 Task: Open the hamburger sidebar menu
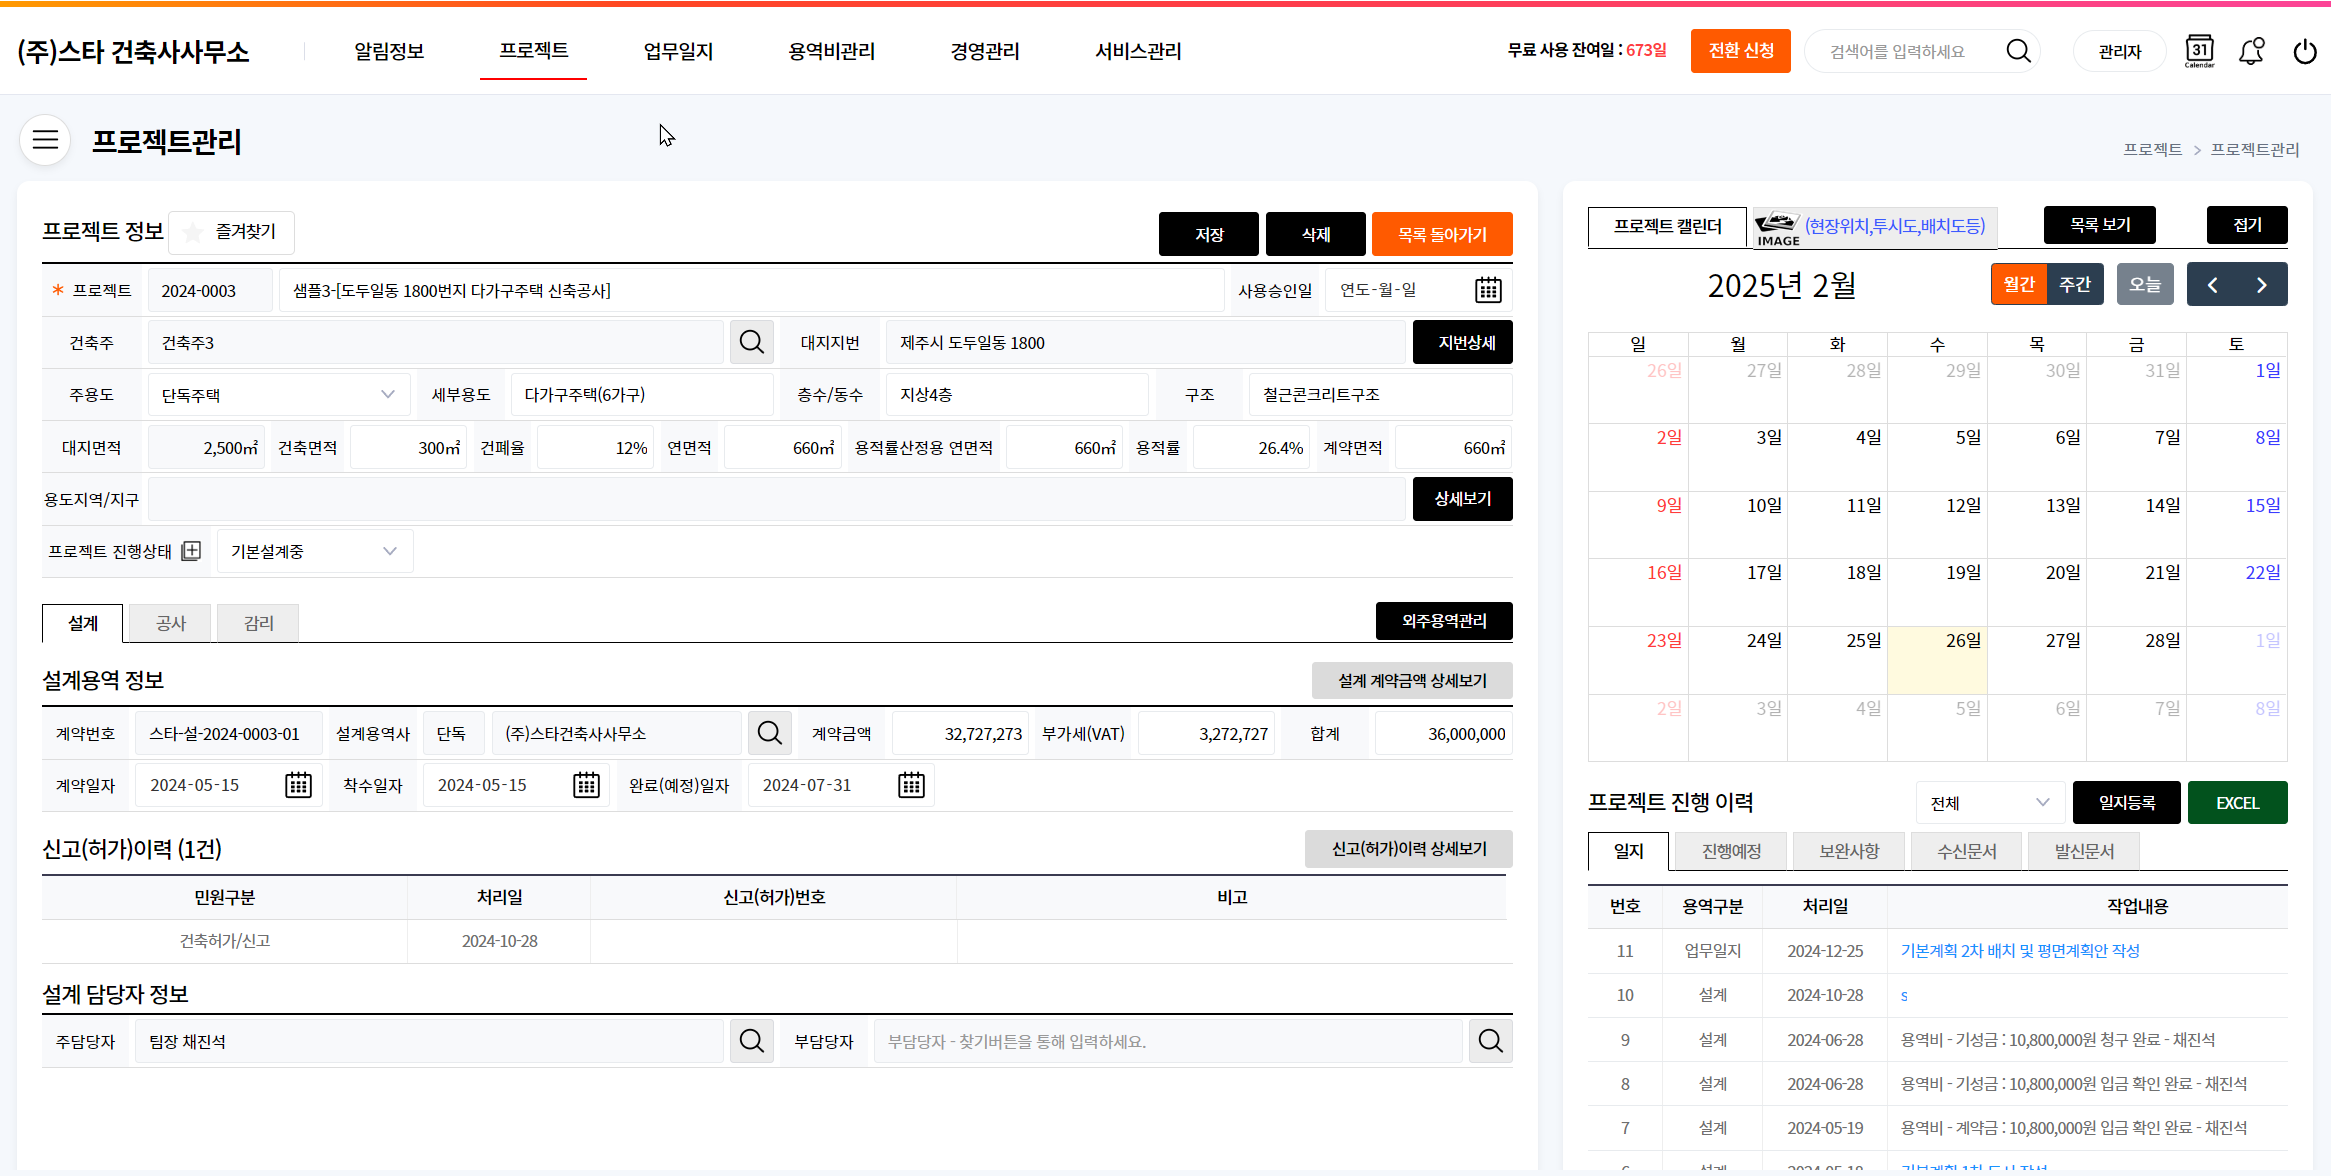45,140
